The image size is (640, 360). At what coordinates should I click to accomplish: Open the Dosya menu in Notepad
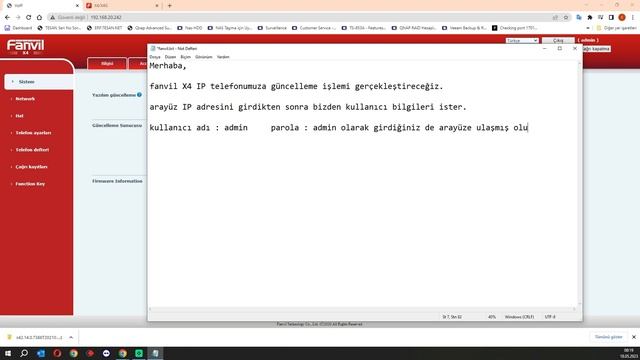point(155,57)
